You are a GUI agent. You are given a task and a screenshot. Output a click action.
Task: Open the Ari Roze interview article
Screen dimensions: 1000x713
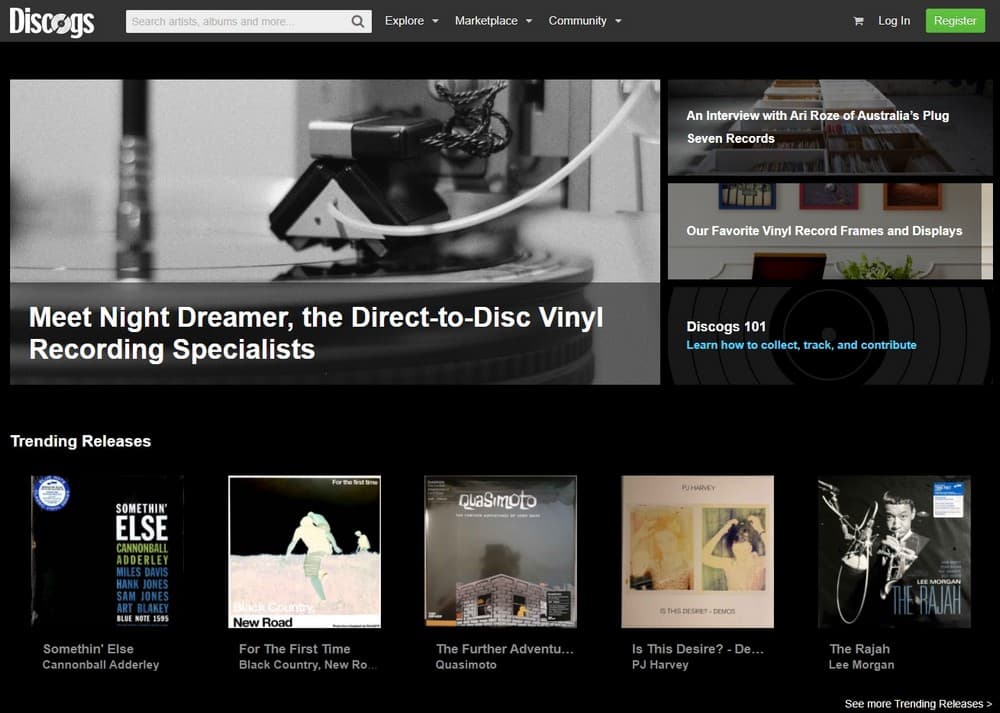(x=830, y=128)
